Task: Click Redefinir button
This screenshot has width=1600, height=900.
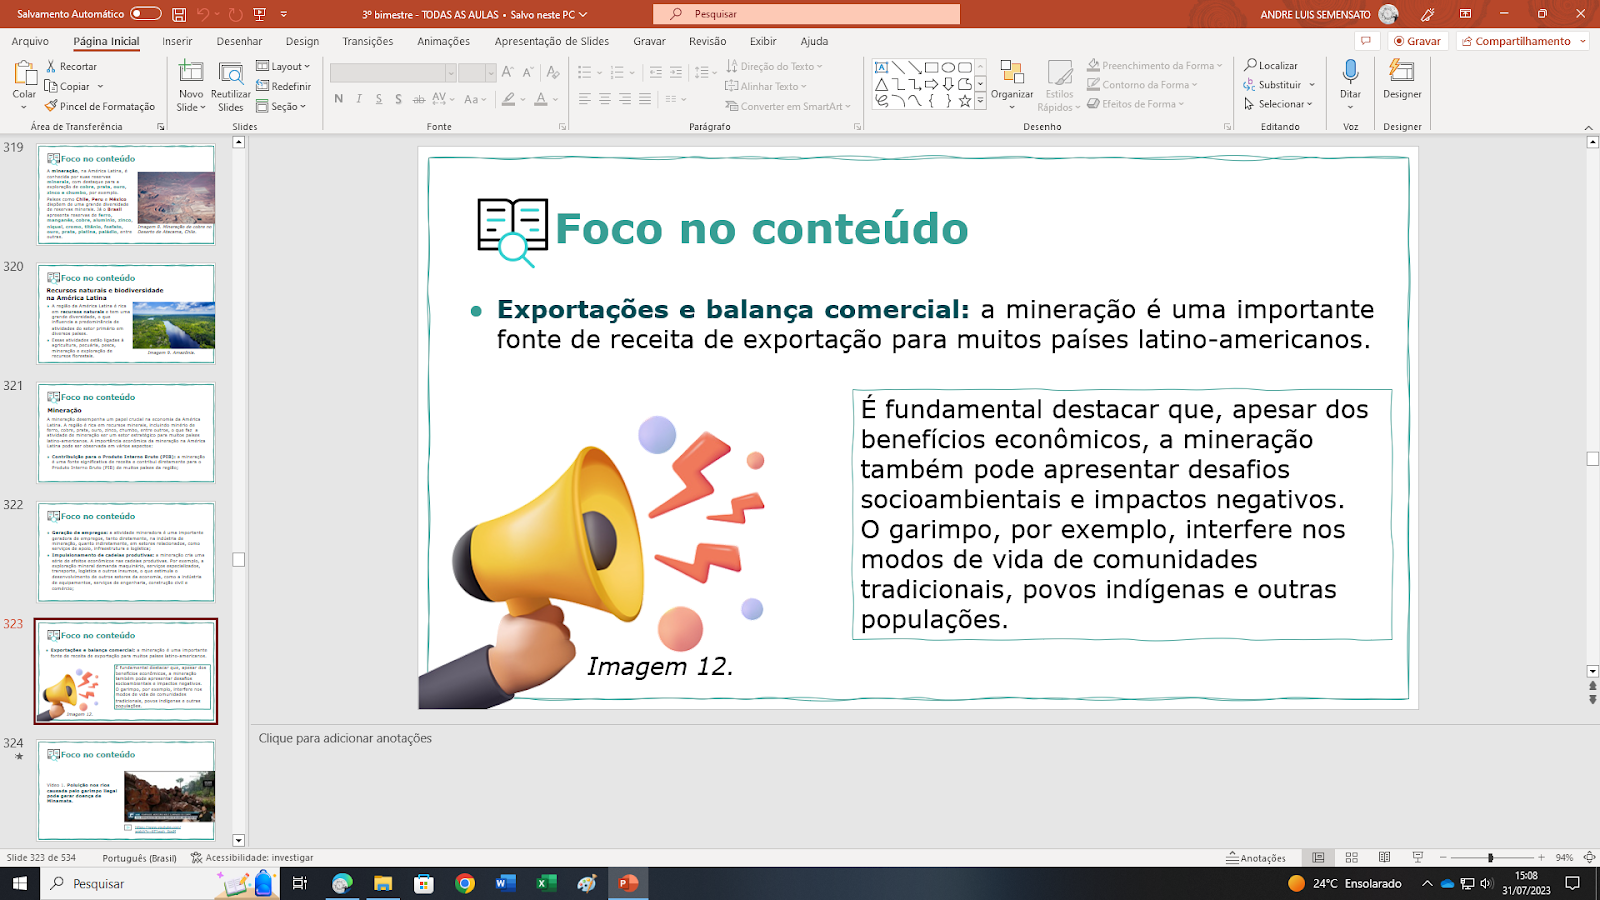Action: tap(283, 86)
